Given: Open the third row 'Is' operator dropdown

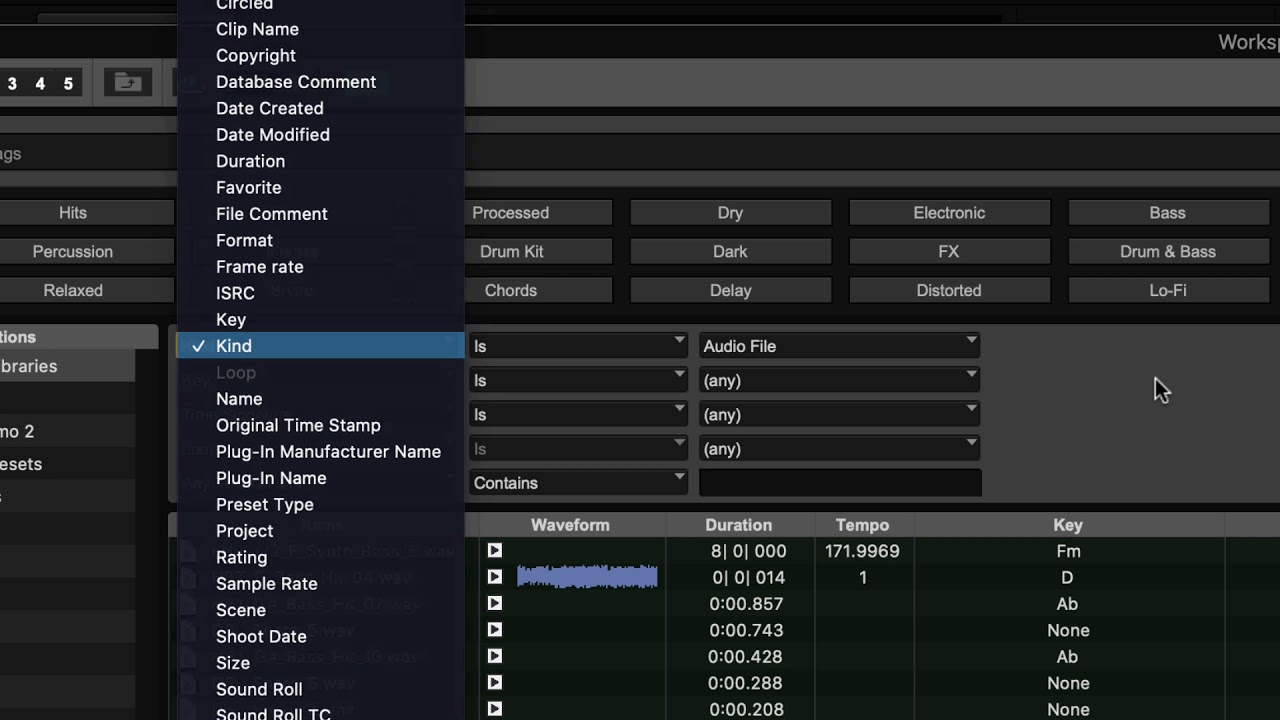Looking at the screenshot, I should [578, 414].
